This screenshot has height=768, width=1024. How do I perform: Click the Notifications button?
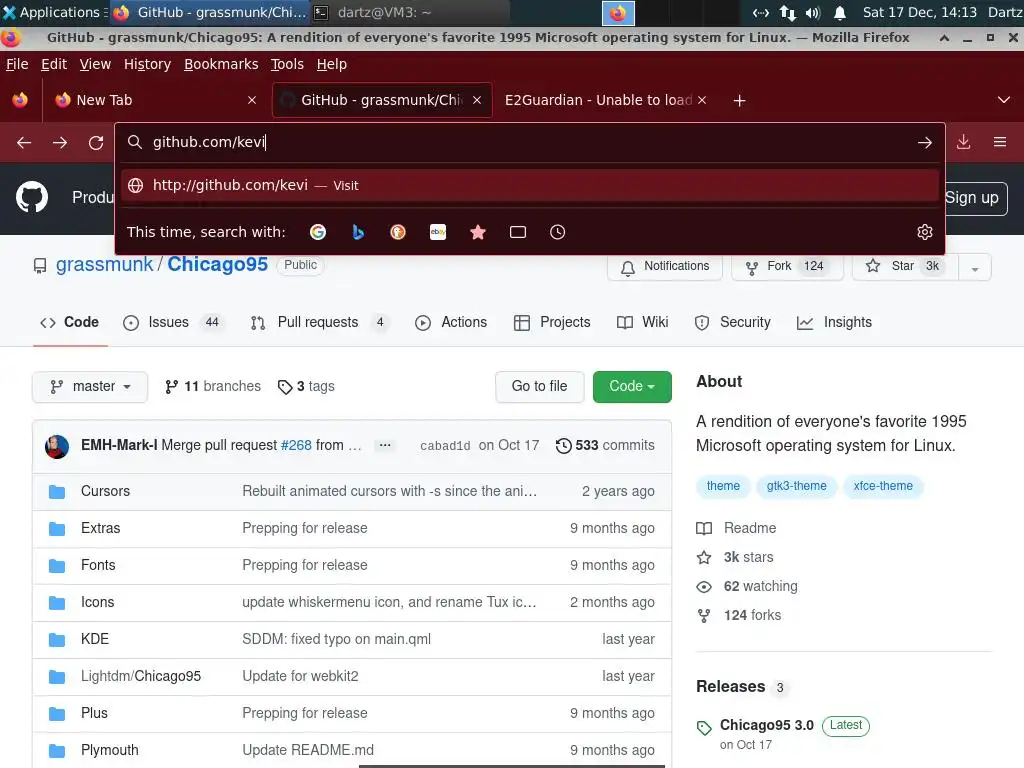(x=665, y=267)
